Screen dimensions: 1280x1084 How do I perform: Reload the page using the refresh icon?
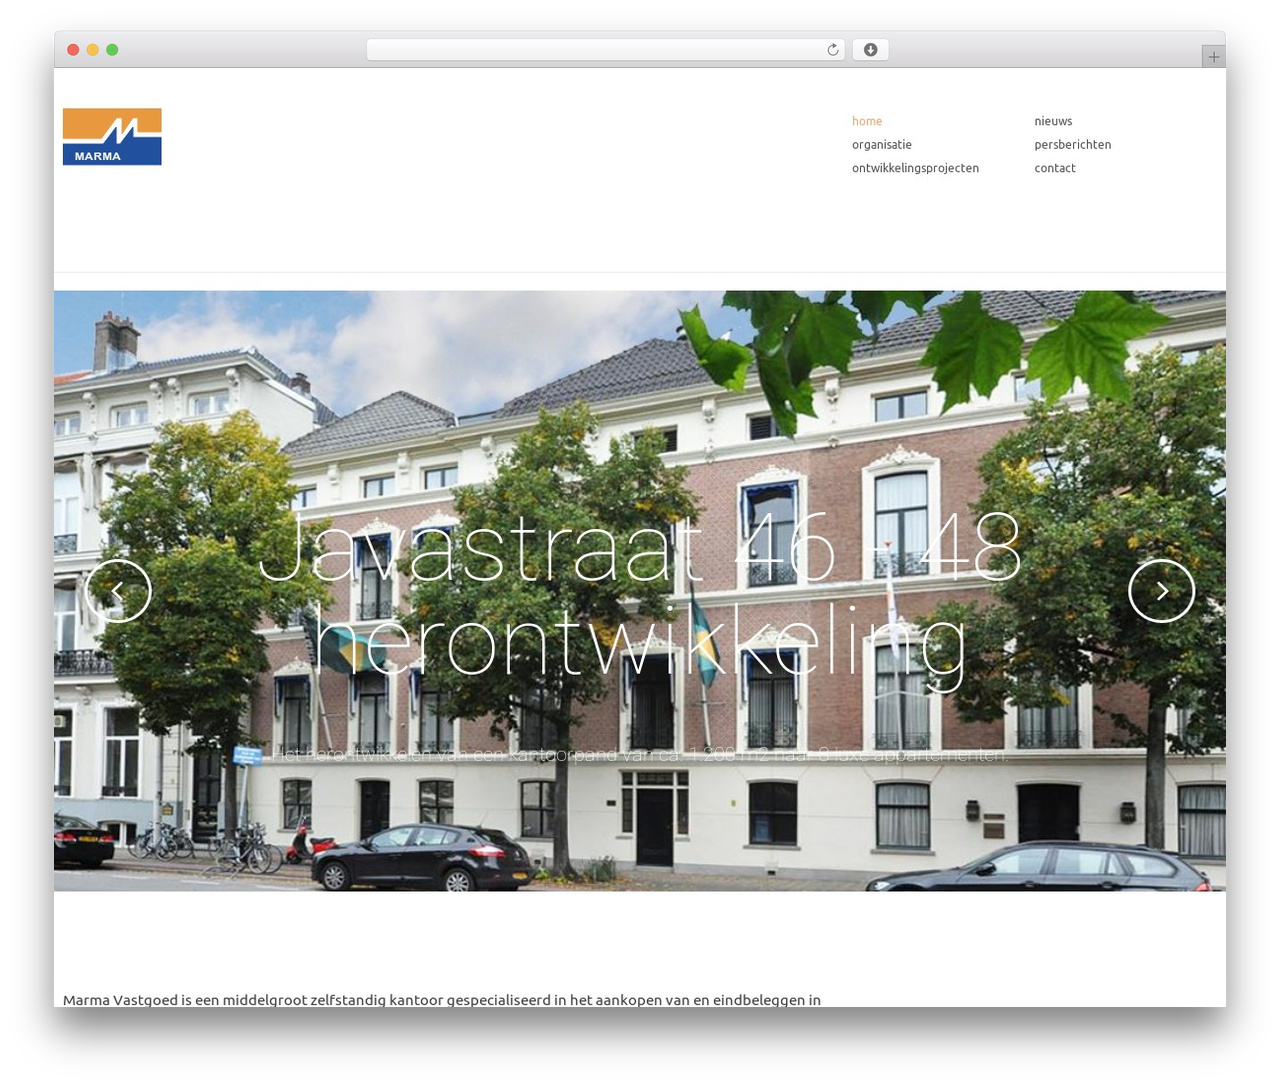pyautogui.click(x=832, y=50)
